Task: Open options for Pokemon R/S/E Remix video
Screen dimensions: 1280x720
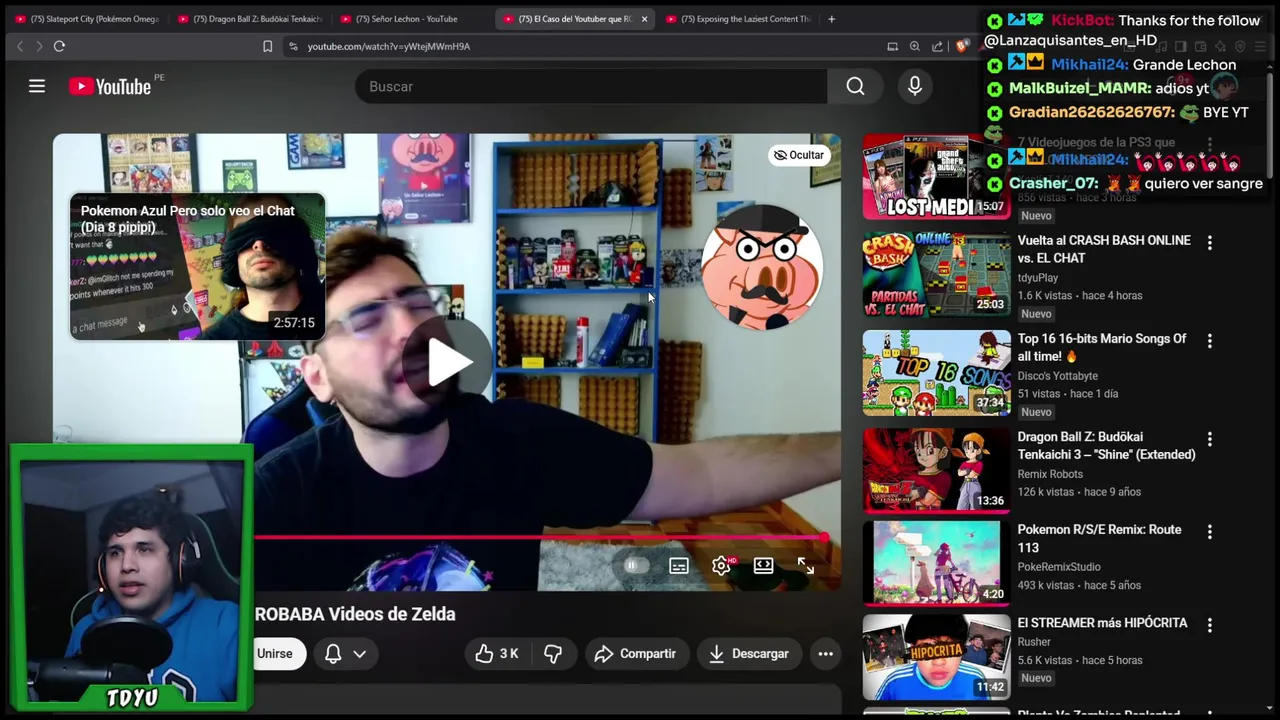Action: (x=1209, y=532)
